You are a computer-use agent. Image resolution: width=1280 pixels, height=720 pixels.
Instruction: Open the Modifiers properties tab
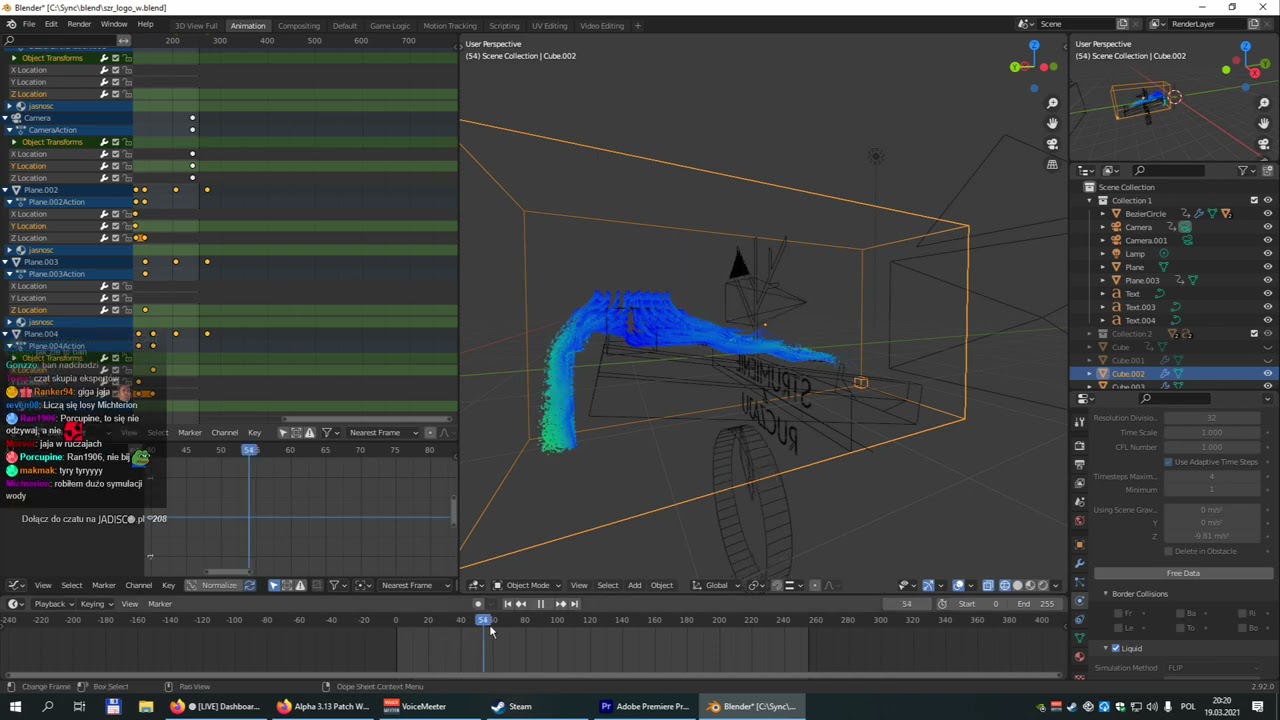1079,564
